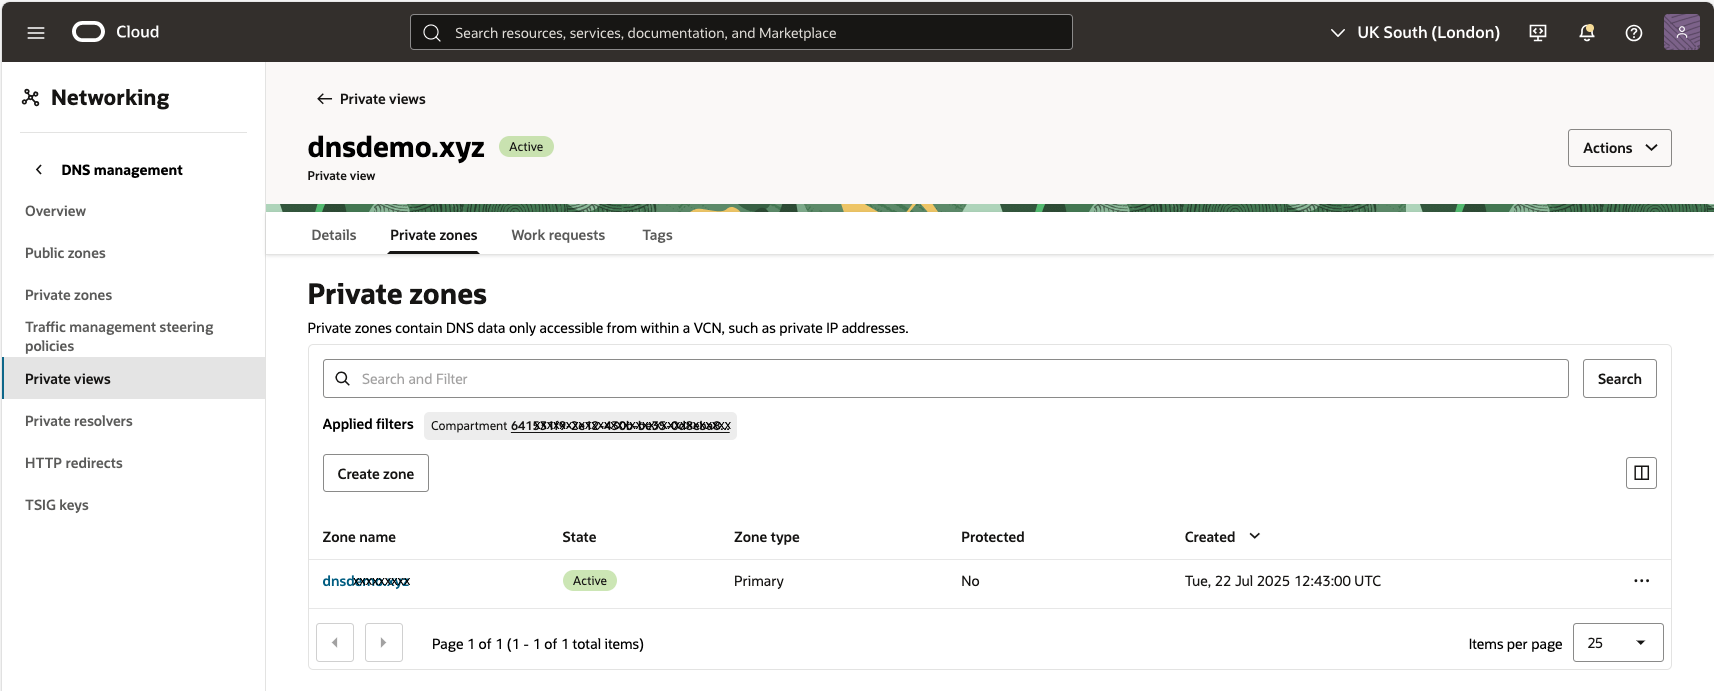Select TSIG keys in the sidebar
Screen dimensions: 1714x691
(57, 505)
